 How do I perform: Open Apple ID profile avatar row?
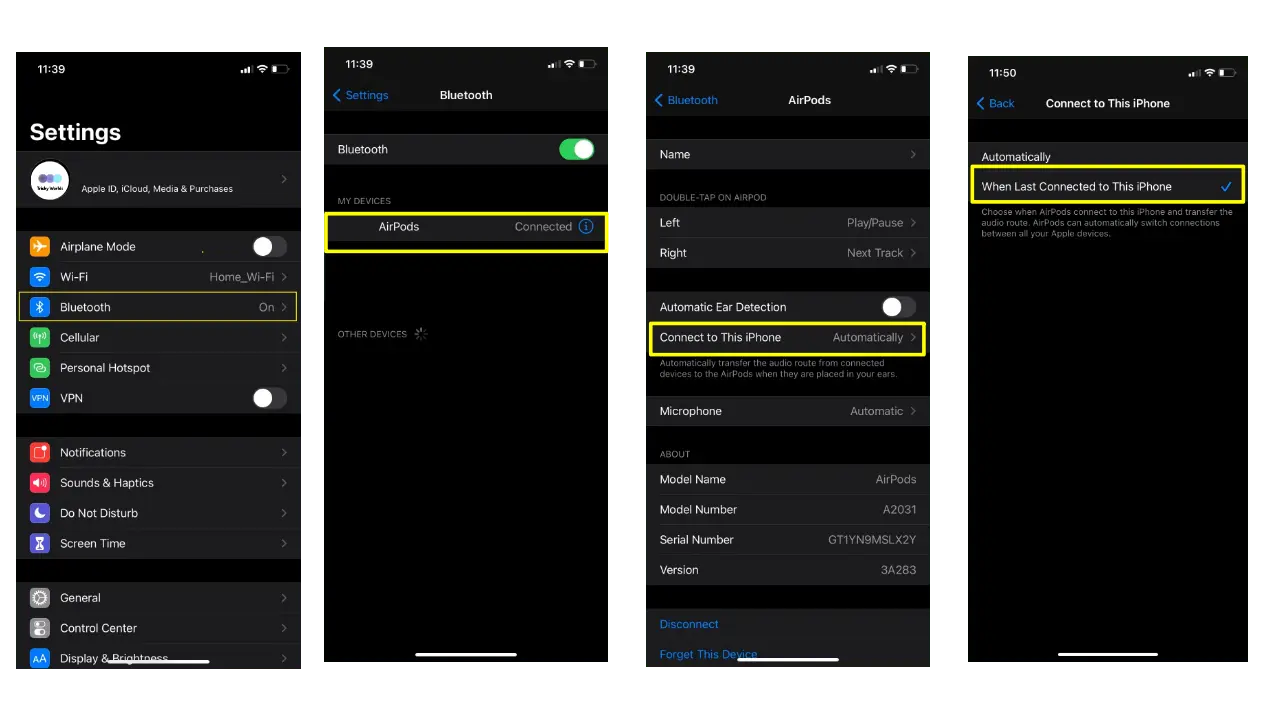(x=158, y=180)
